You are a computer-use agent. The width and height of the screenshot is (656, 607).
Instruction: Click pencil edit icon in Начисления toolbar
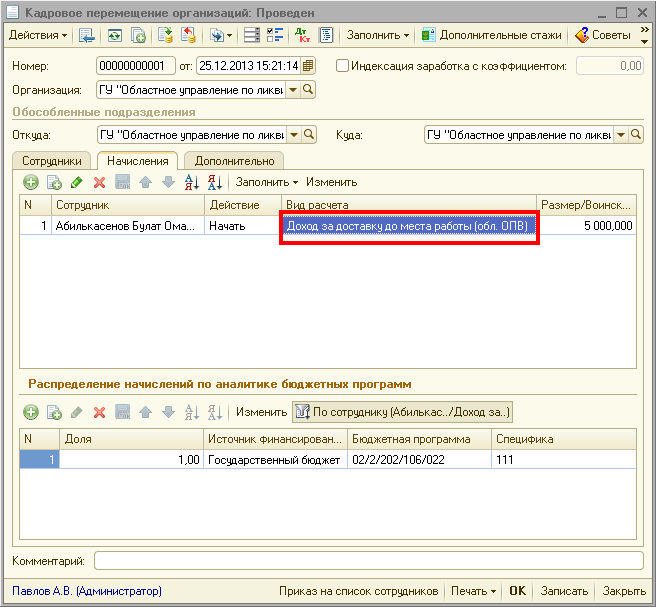tap(76, 182)
